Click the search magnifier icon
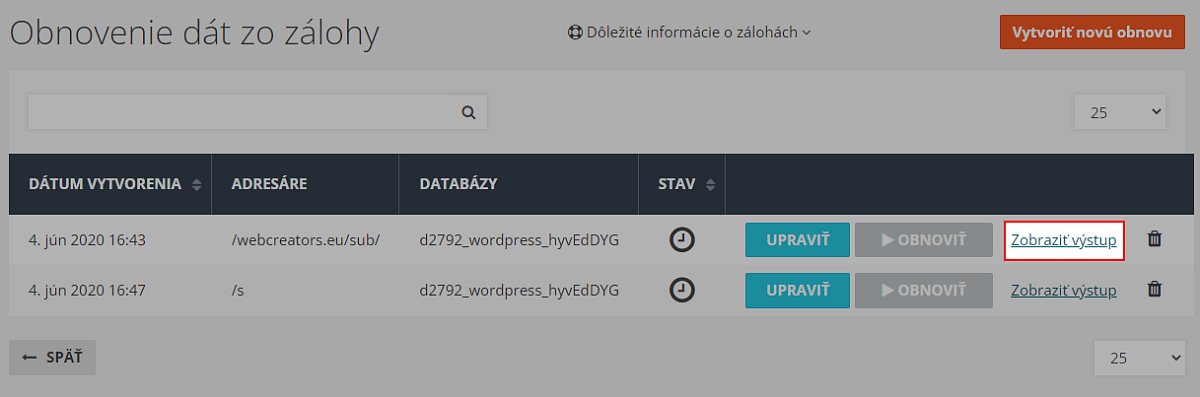1200x397 pixels. click(x=468, y=112)
